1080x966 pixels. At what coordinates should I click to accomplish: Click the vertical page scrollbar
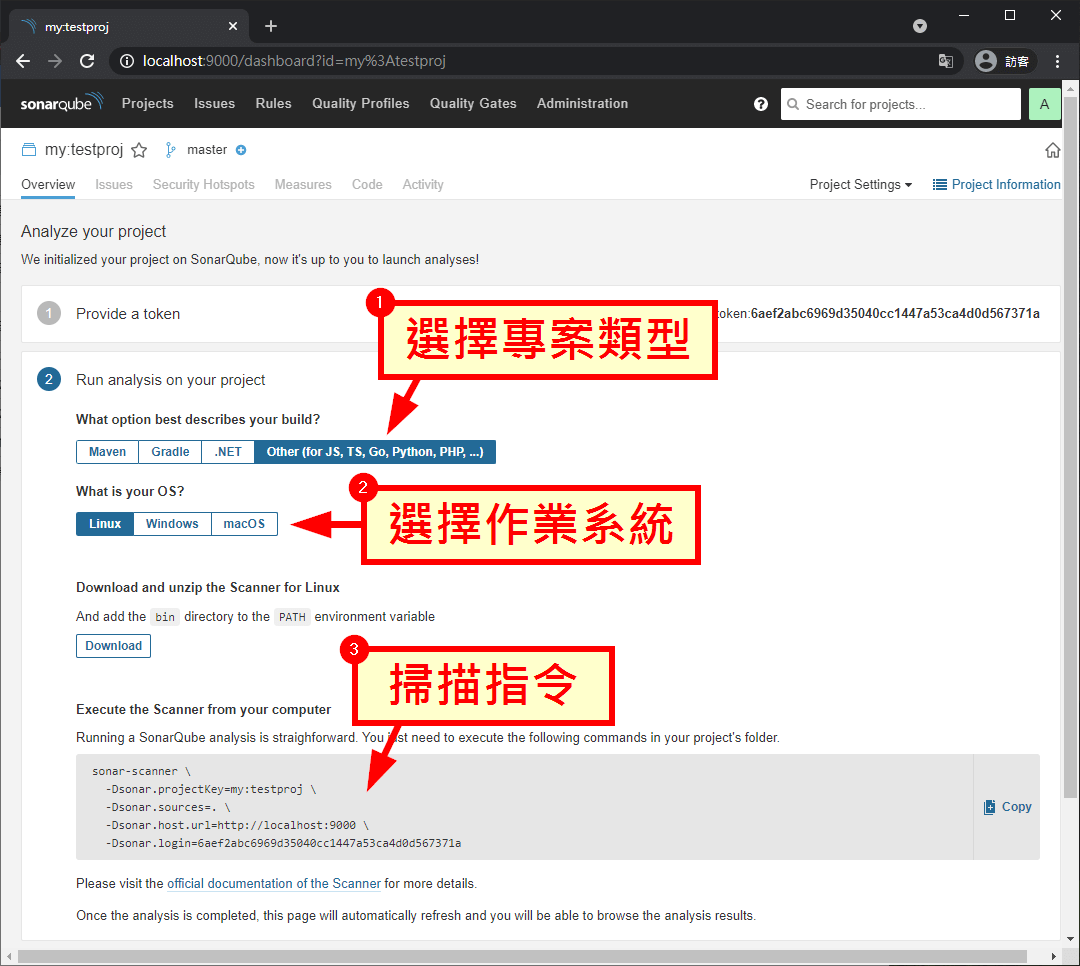point(1070,448)
